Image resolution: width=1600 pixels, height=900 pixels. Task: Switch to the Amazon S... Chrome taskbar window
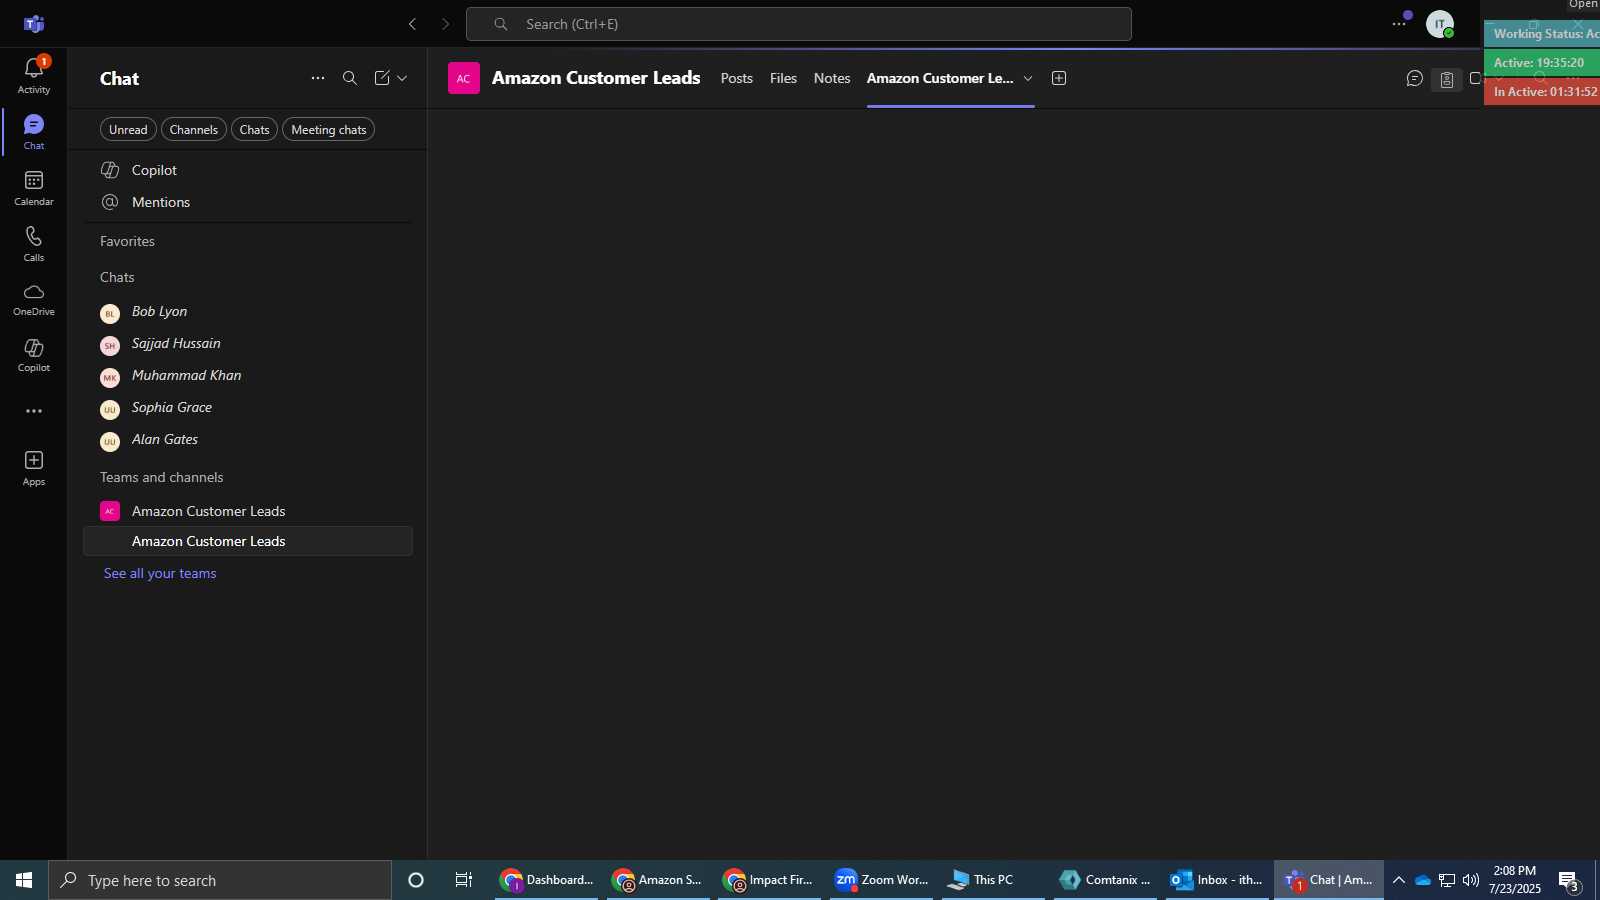(658, 880)
